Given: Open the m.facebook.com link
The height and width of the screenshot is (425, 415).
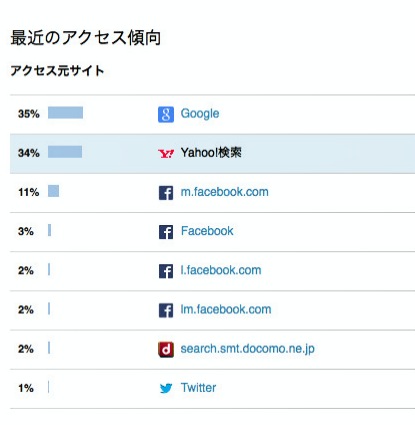Looking at the screenshot, I should (x=224, y=192).
